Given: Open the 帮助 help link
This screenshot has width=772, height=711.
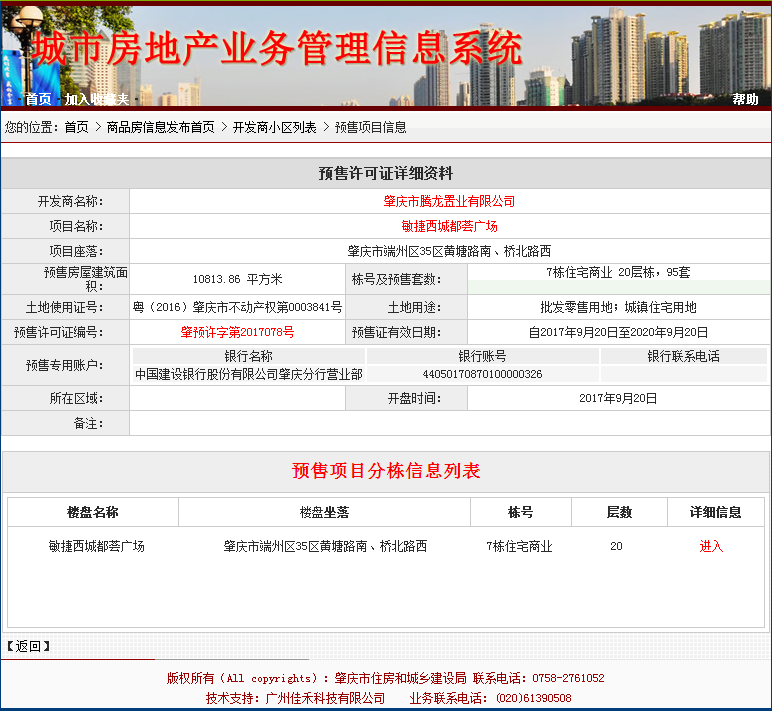Looking at the screenshot, I should click(745, 99).
